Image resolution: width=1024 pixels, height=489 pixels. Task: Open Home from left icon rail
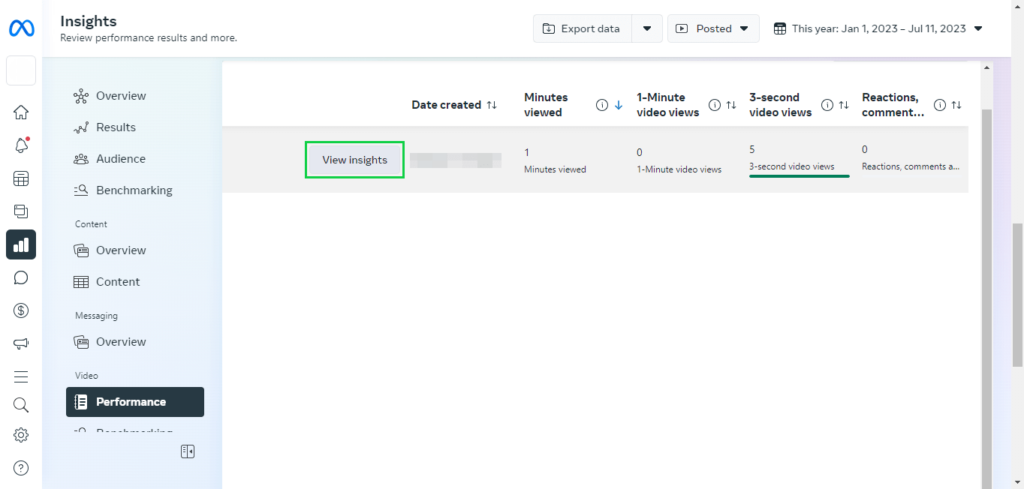pos(21,112)
